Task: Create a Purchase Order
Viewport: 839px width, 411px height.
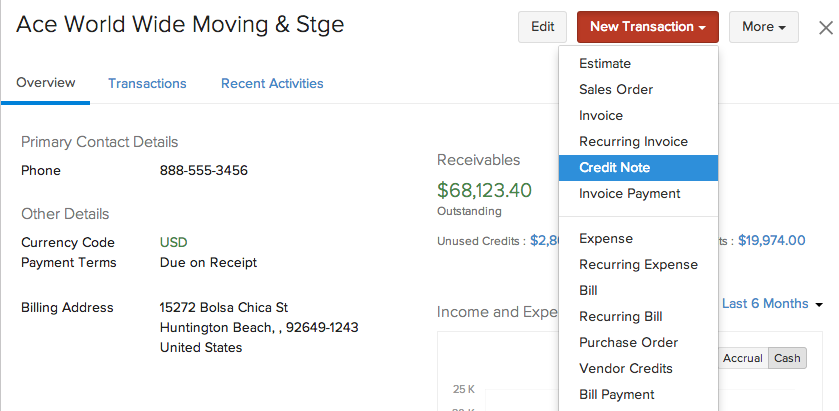Action: (x=628, y=343)
